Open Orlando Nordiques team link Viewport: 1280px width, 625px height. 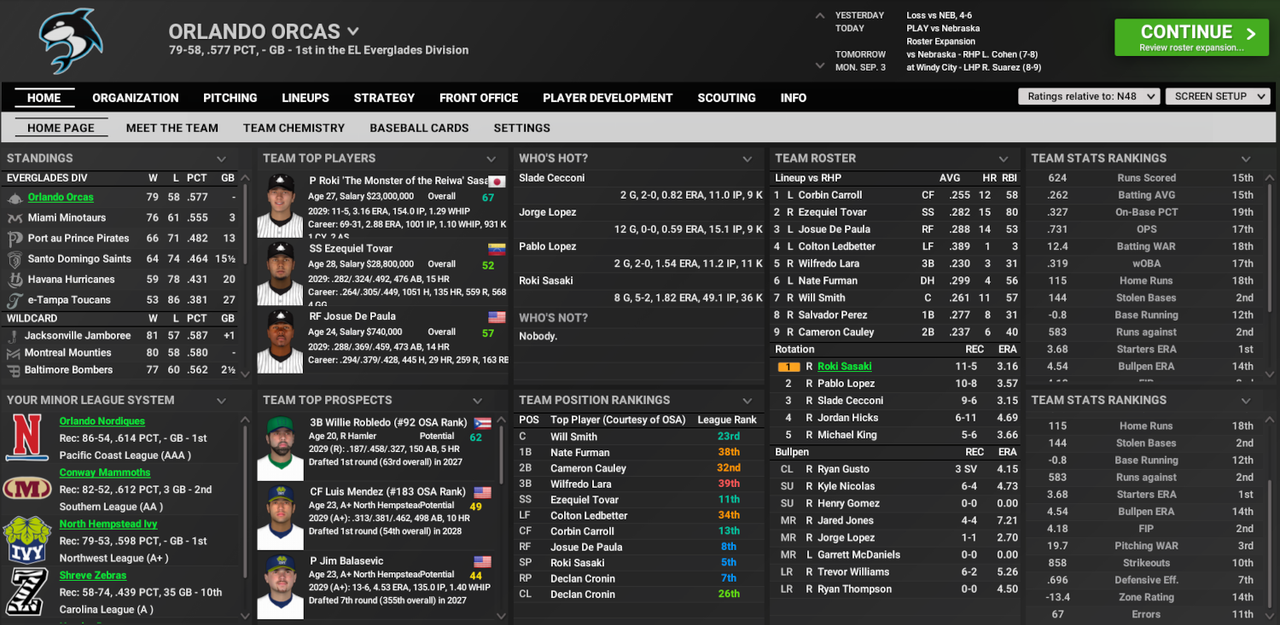click(101, 422)
